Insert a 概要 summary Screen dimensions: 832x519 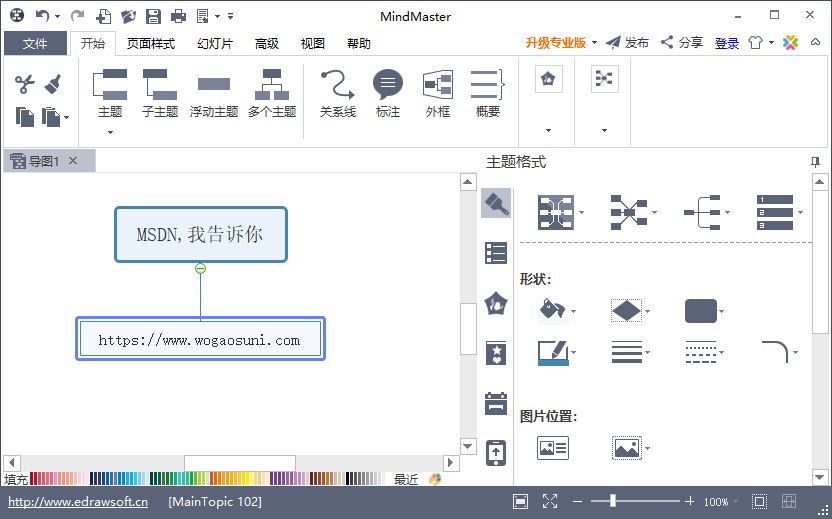click(488, 93)
